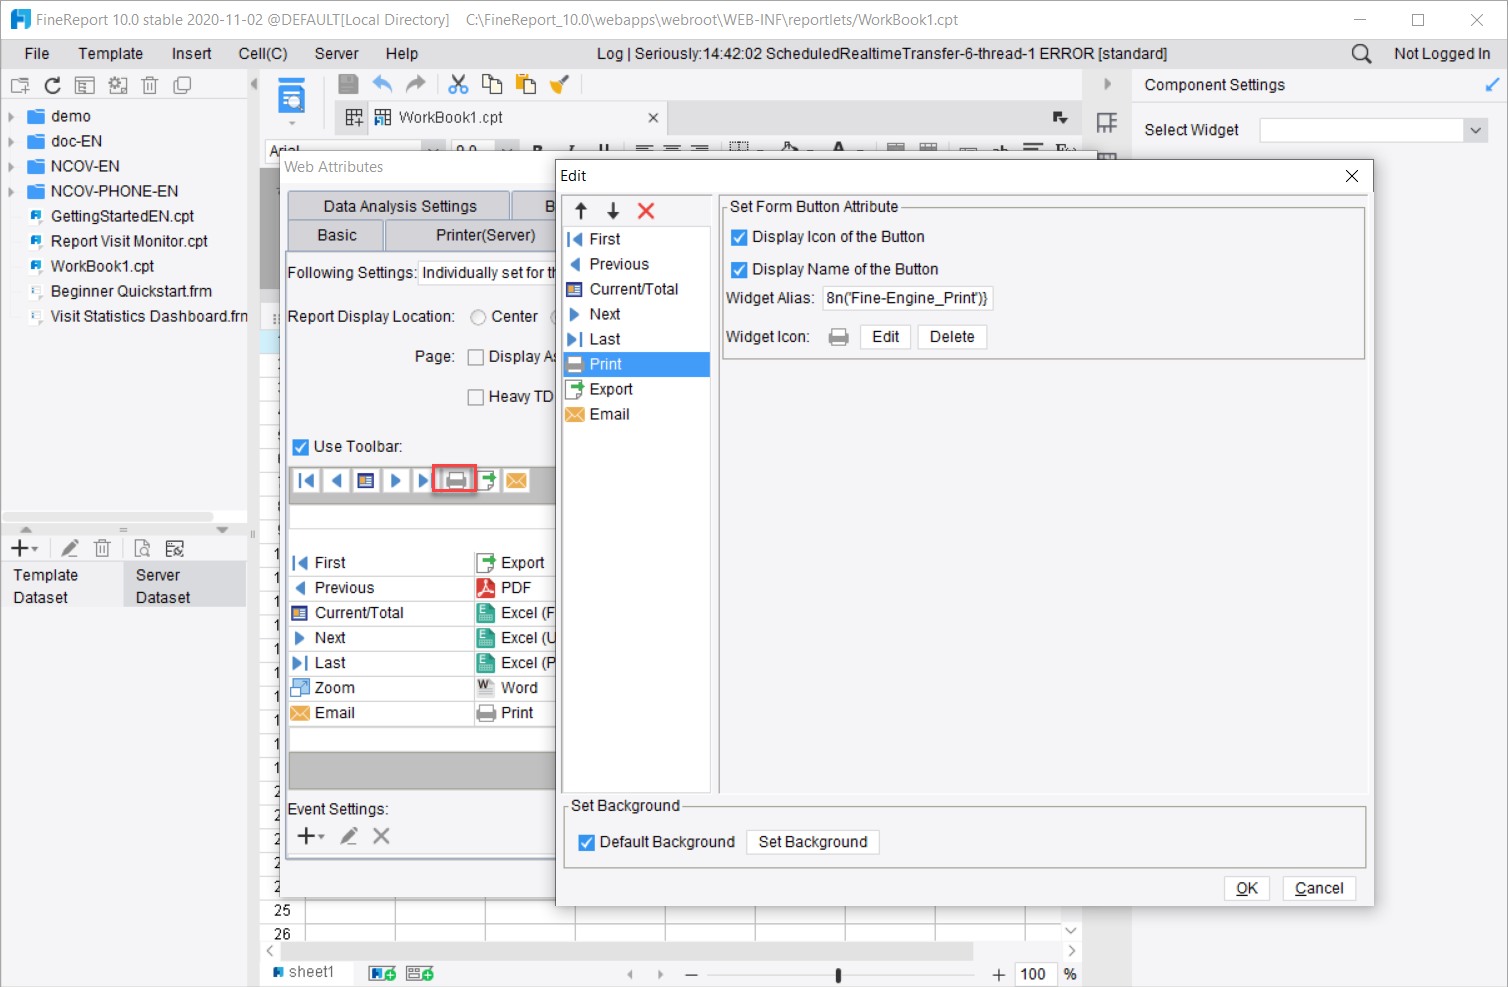Click the Widget Alias input field
Image resolution: width=1508 pixels, height=987 pixels.
(908, 298)
